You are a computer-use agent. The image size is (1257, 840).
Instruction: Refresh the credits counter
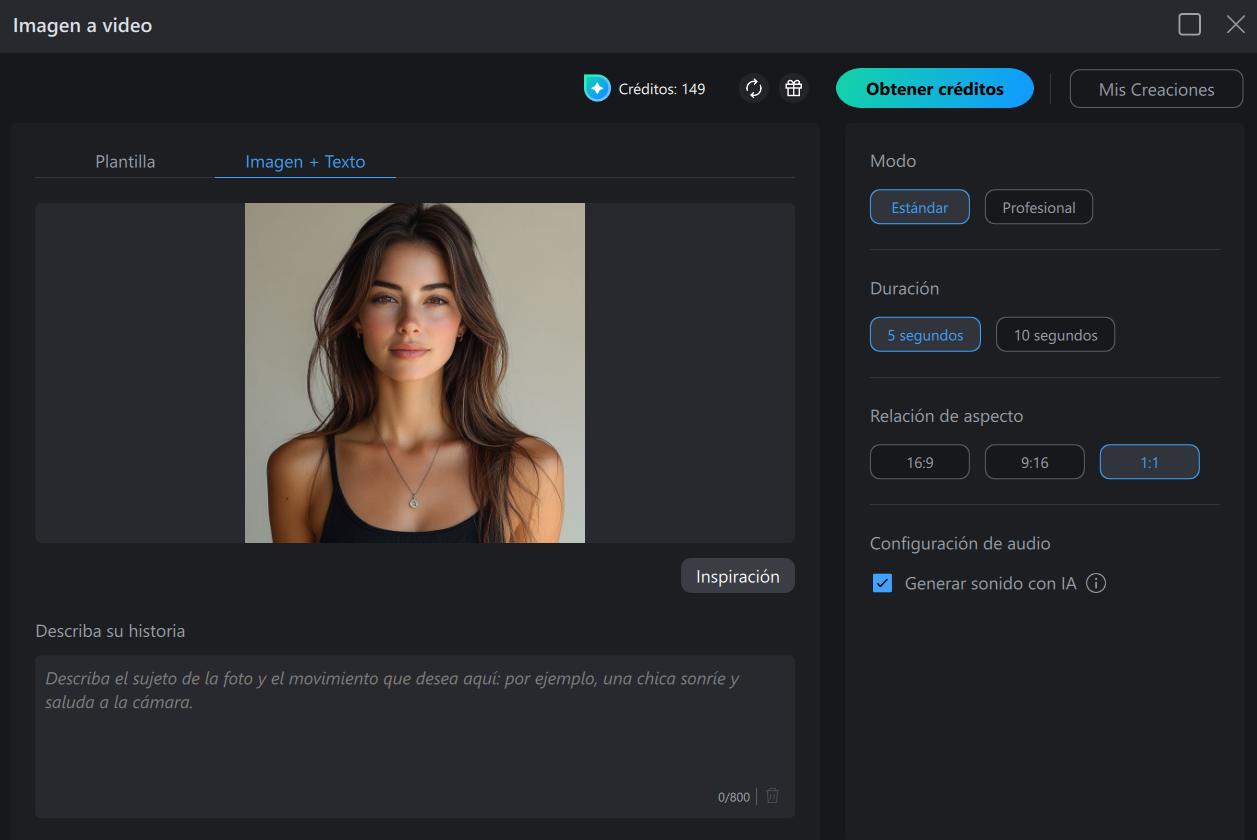753,88
